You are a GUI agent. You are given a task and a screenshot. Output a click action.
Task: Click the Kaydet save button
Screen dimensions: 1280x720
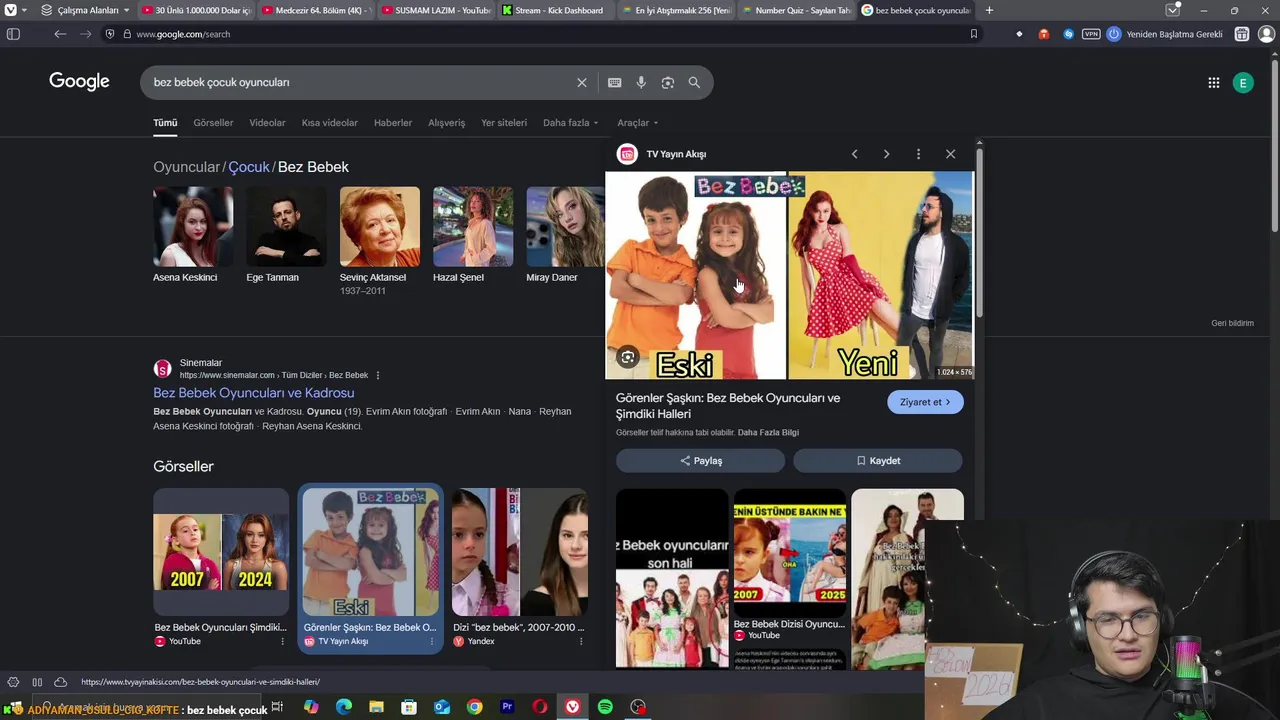[878, 461]
